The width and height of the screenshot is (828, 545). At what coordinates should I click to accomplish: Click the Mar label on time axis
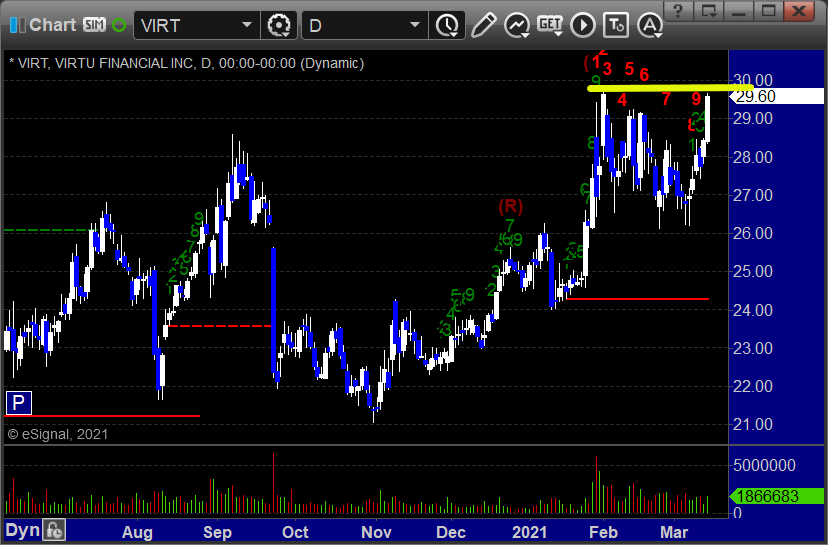pos(674,532)
